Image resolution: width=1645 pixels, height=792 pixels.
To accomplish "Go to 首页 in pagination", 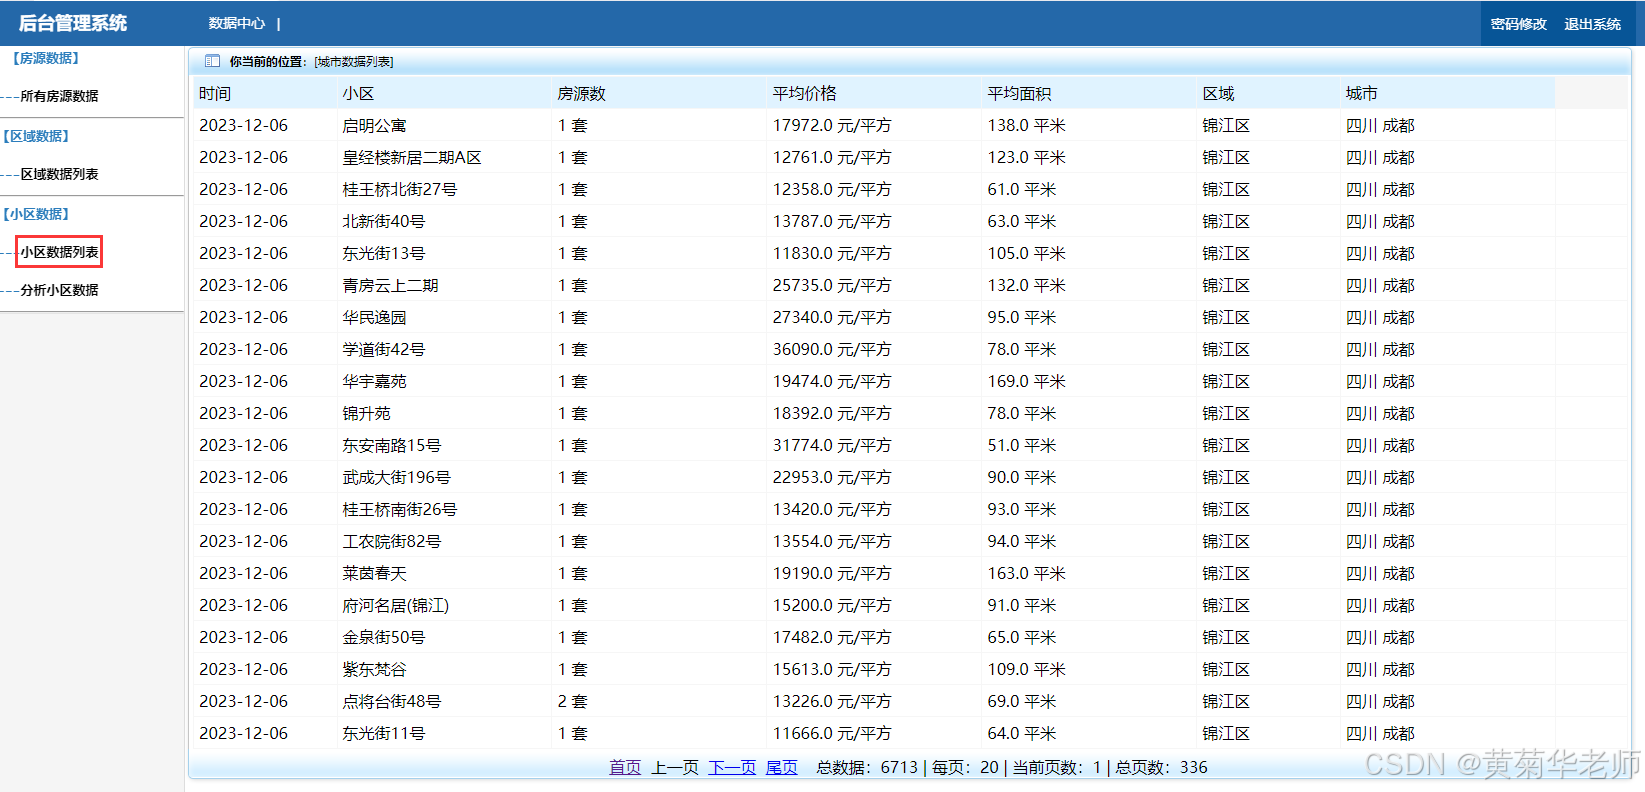I will pyautogui.click(x=625, y=767).
